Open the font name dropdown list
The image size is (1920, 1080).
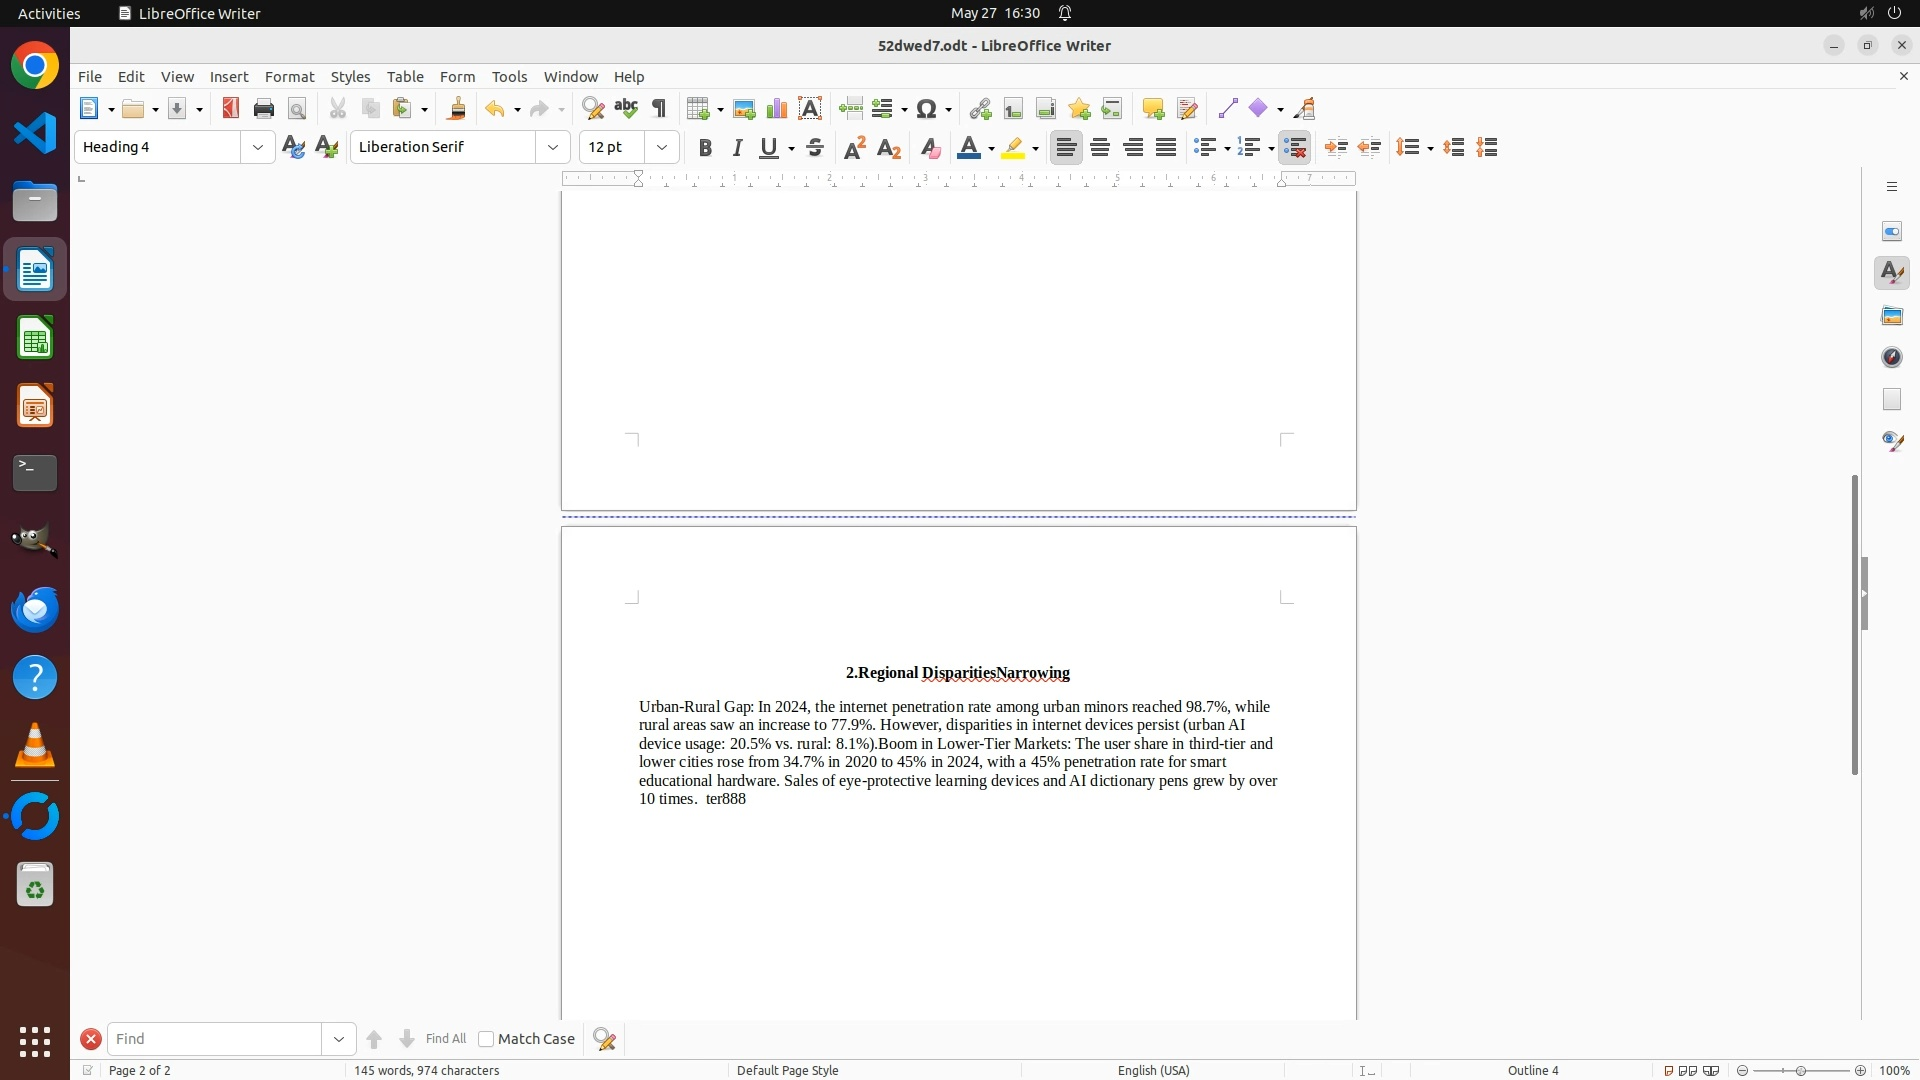553,148
